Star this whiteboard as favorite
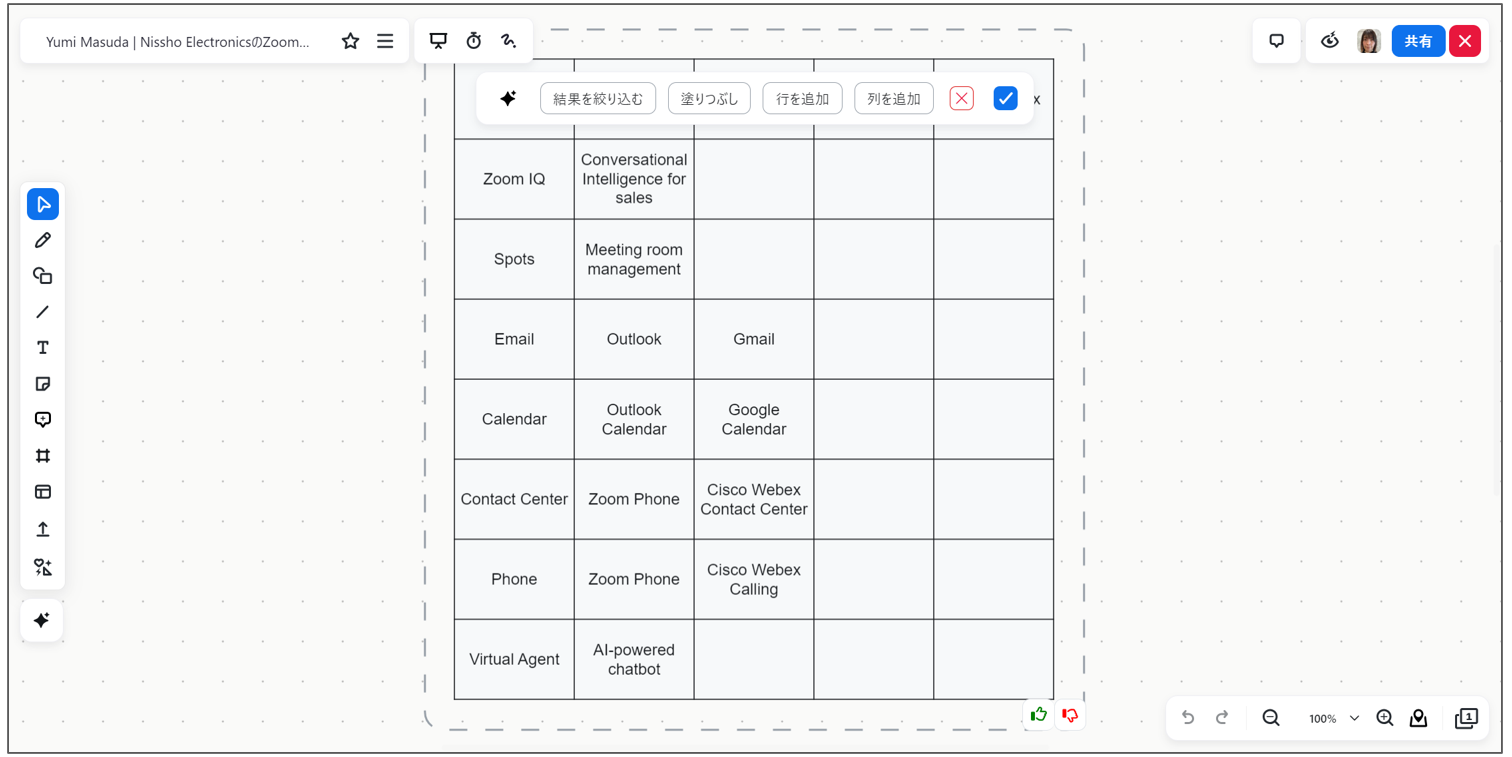Screen dimensions: 1512x757 click(x=350, y=41)
